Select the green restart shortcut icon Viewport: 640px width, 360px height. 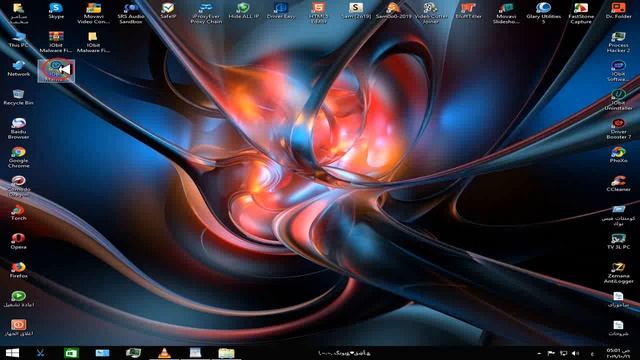(x=18, y=299)
